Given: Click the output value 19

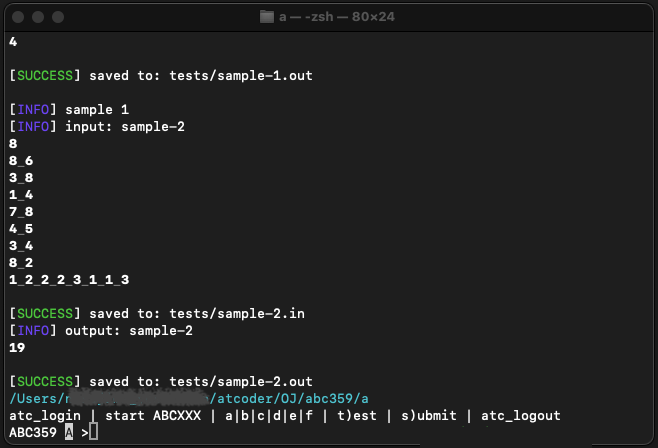Looking at the screenshot, I should click(17, 347).
